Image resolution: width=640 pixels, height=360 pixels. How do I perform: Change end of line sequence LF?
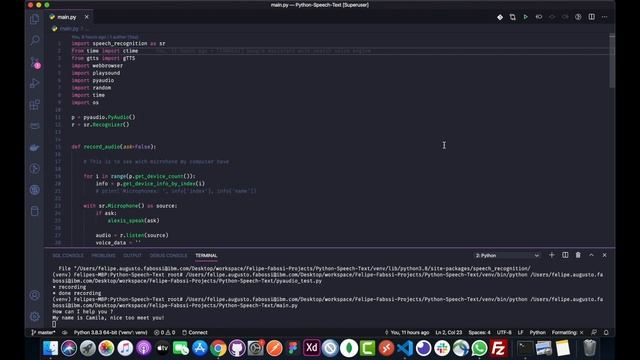[x=520, y=333]
